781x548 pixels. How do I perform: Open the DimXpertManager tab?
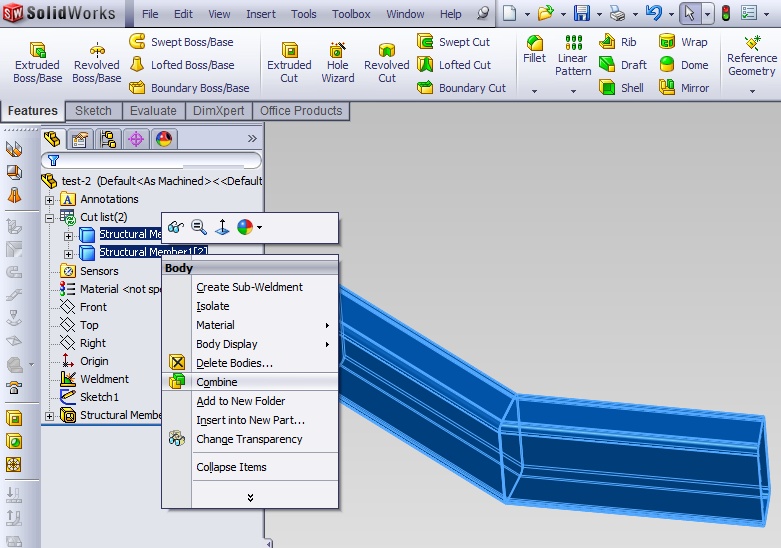pos(135,139)
